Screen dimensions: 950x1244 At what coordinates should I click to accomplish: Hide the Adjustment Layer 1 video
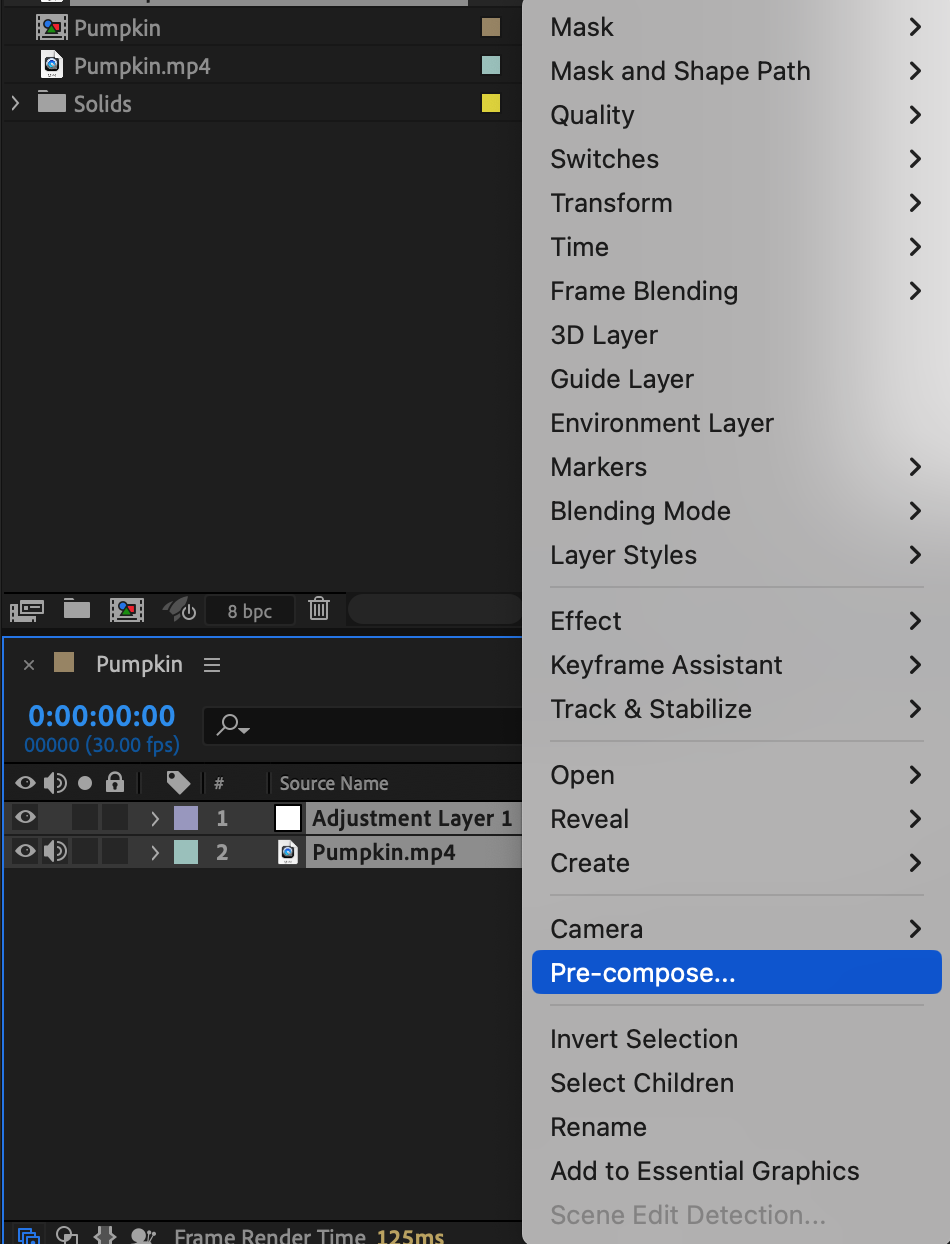(25, 818)
